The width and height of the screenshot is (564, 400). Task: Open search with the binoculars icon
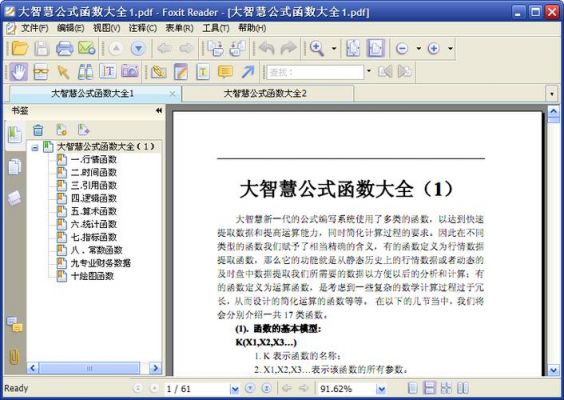[x=86, y=72]
